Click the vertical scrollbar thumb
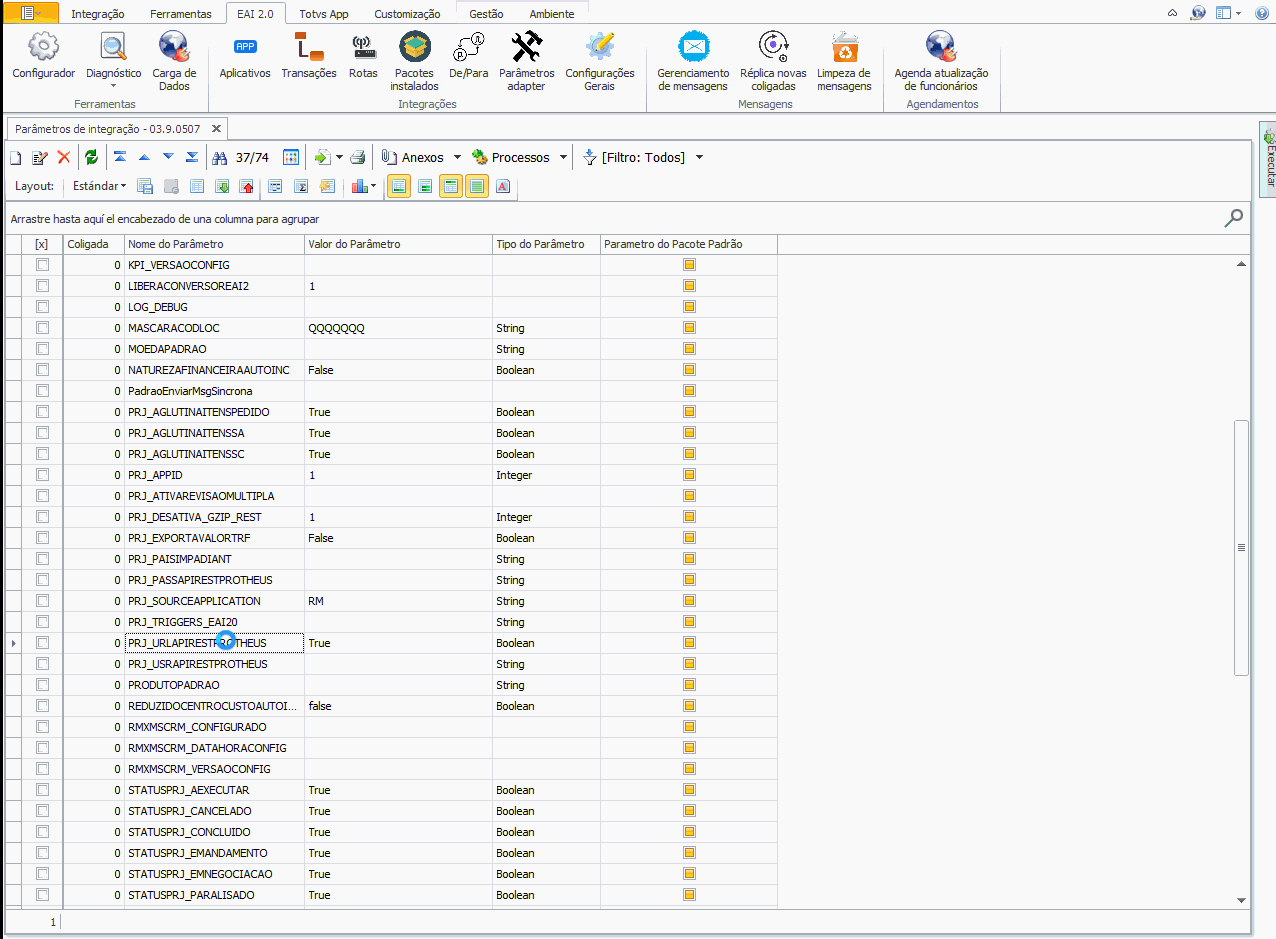This screenshot has height=939, width=1276. 1241,547
